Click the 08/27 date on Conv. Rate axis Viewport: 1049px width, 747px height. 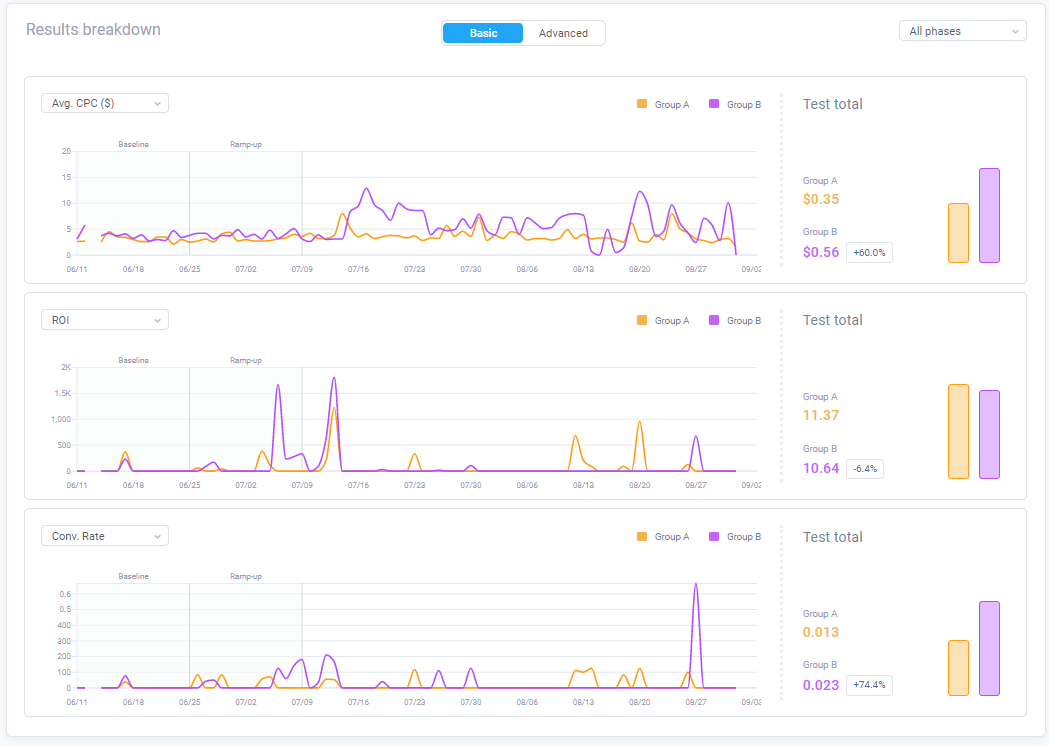(695, 702)
